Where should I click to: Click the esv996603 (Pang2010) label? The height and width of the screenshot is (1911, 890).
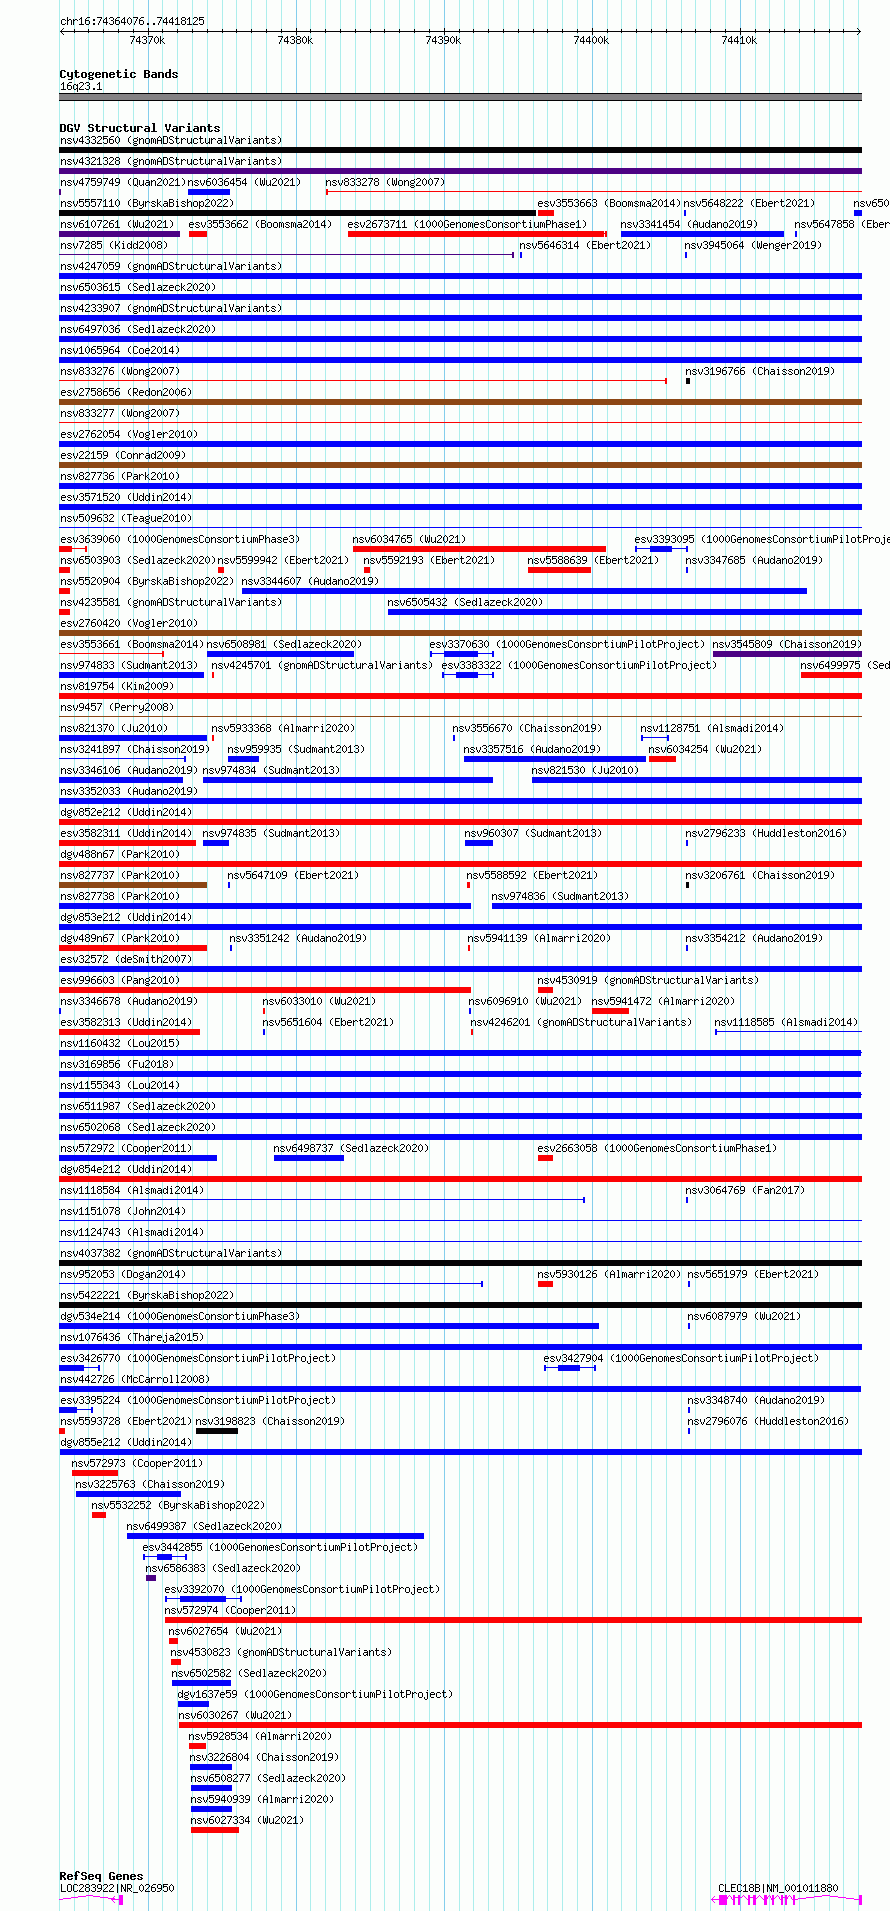[120, 980]
